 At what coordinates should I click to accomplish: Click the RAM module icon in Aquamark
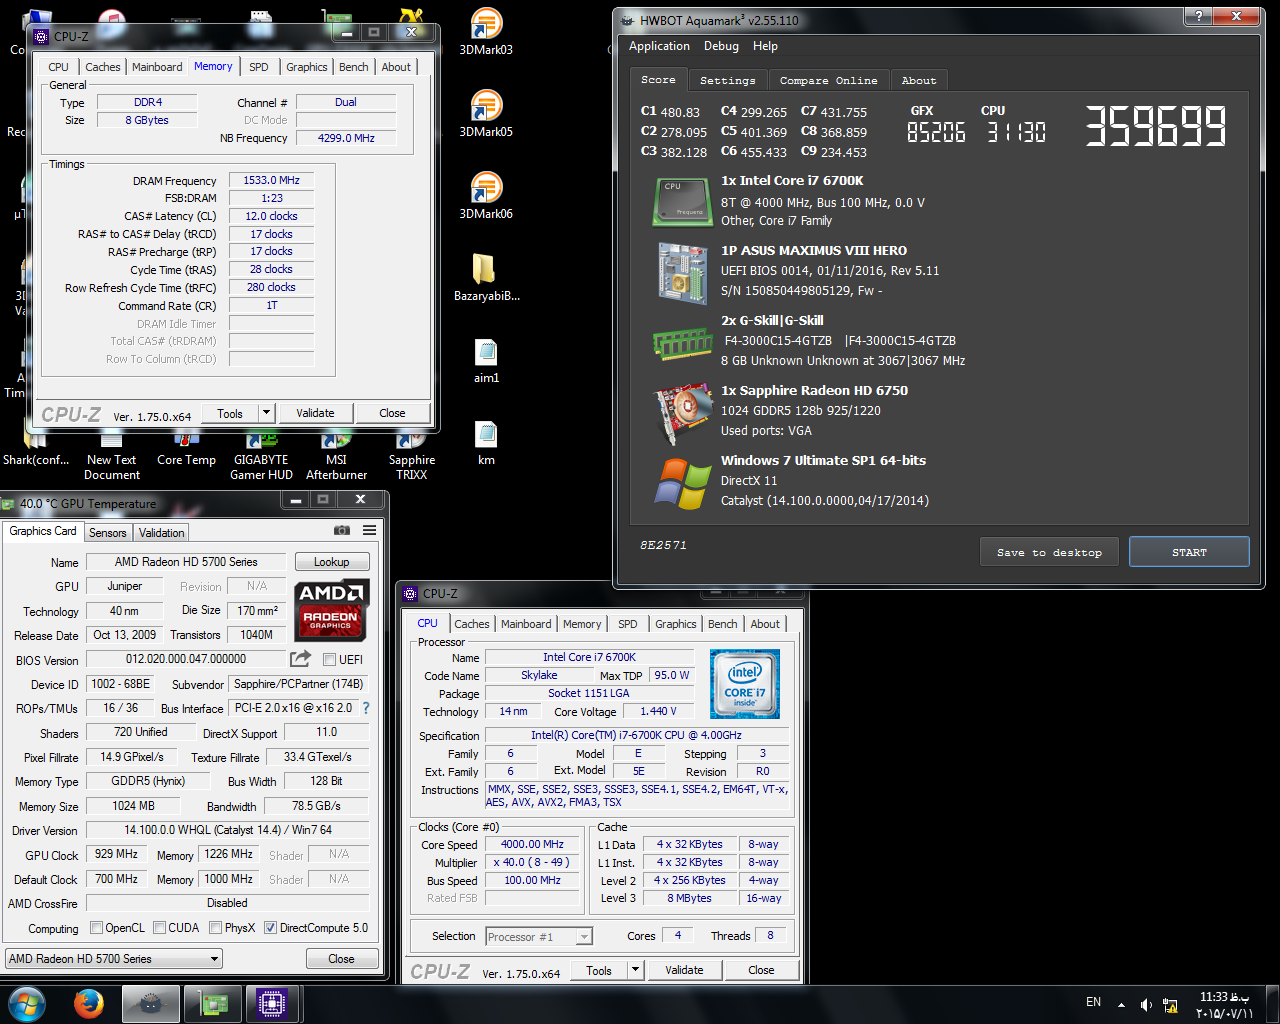coord(682,343)
